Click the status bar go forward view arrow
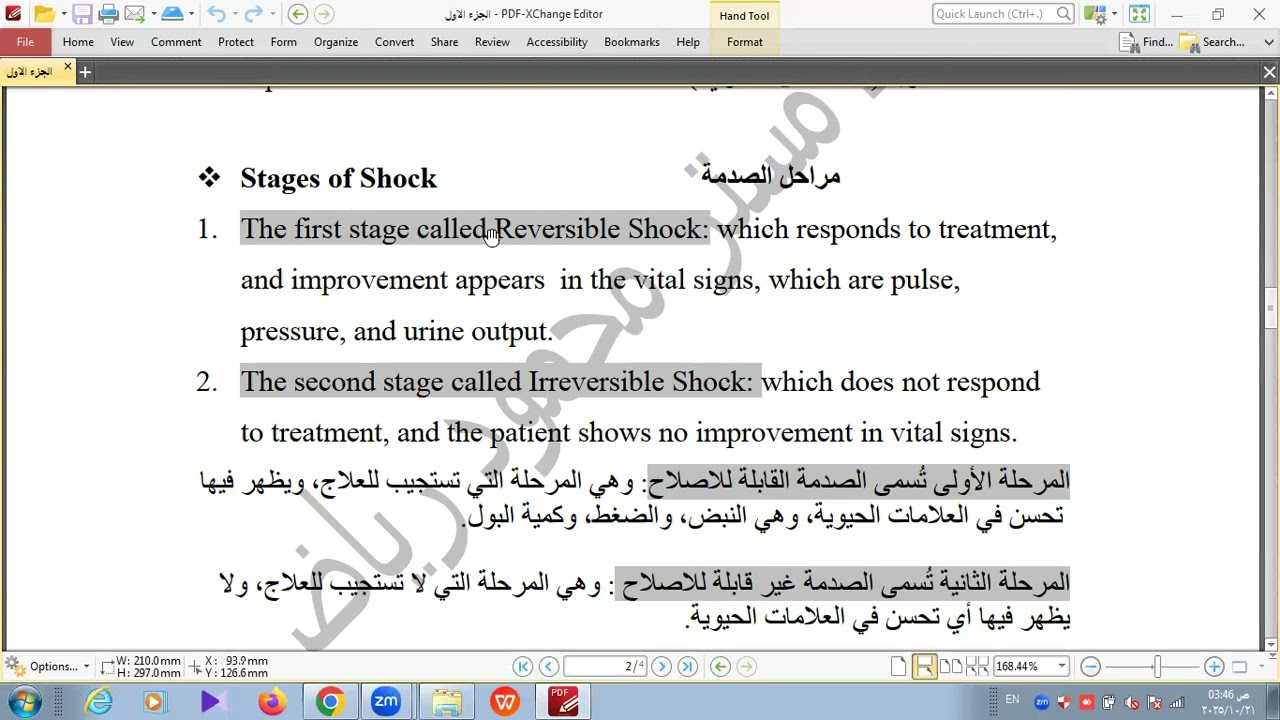 point(746,667)
